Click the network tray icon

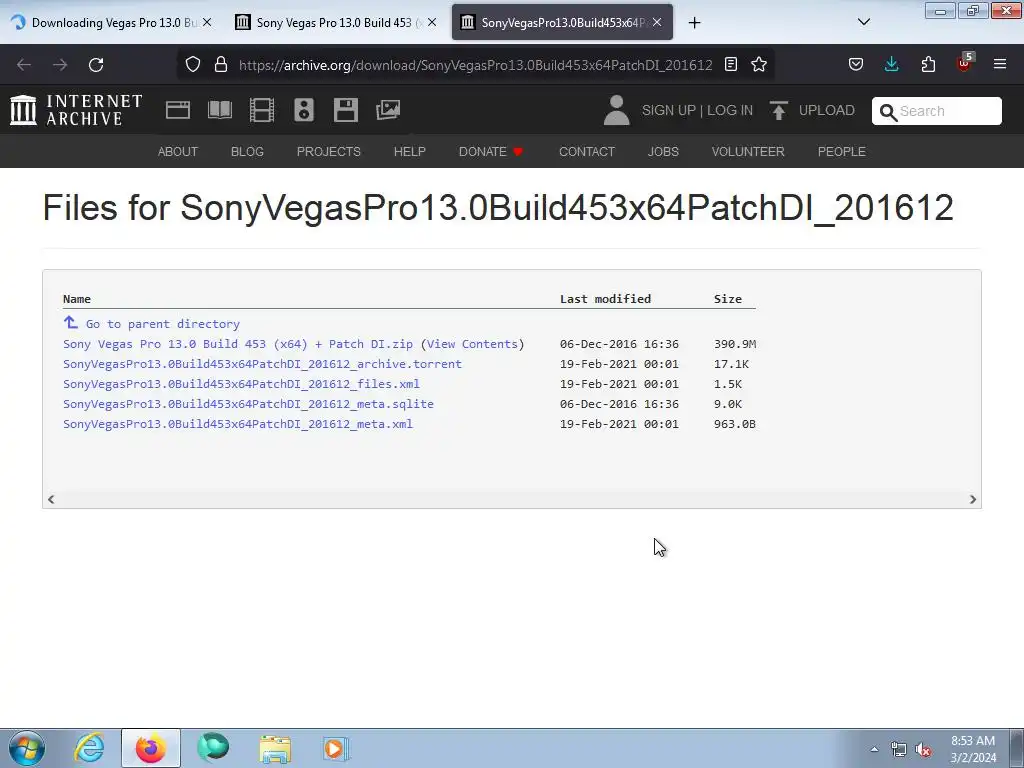(899, 750)
